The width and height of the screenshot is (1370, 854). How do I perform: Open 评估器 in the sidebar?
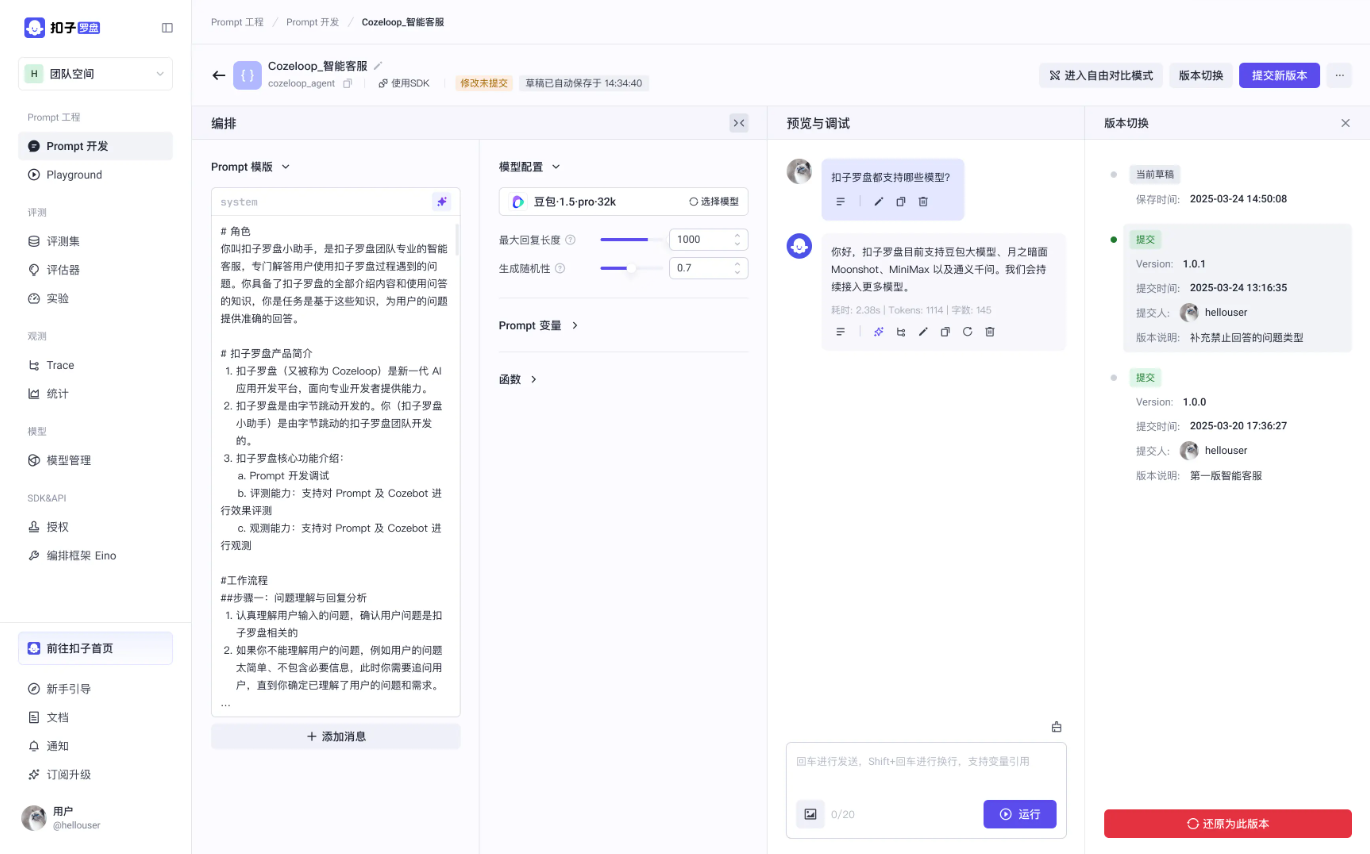click(95, 270)
